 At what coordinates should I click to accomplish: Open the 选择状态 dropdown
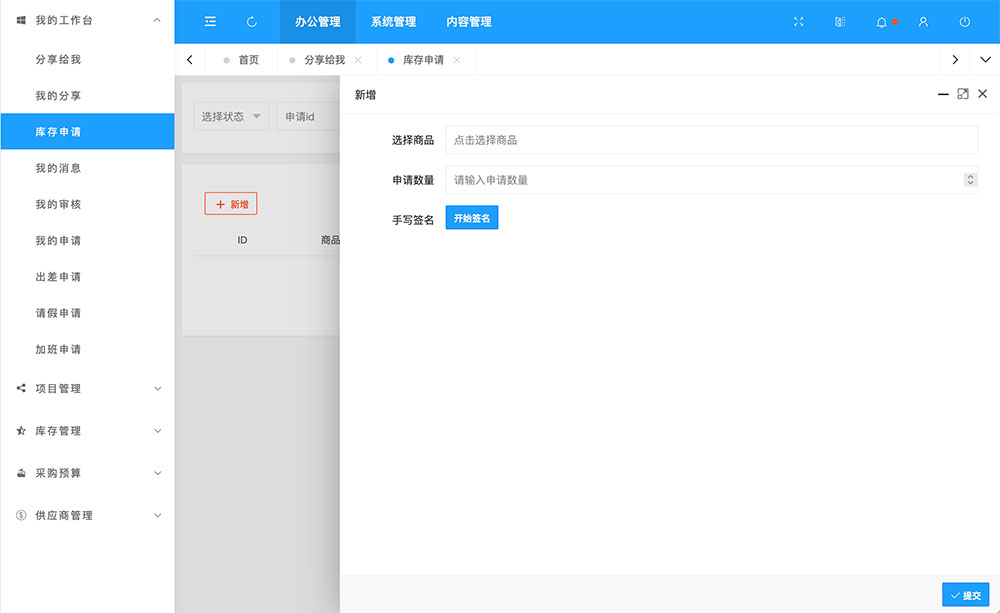pos(231,116)
